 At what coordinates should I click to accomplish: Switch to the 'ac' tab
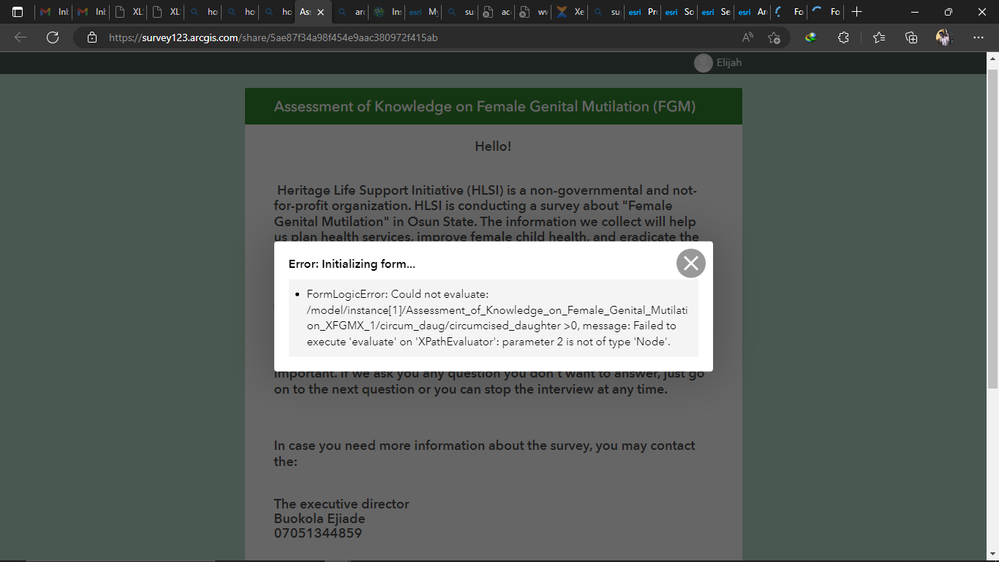(x=497, y=11)
